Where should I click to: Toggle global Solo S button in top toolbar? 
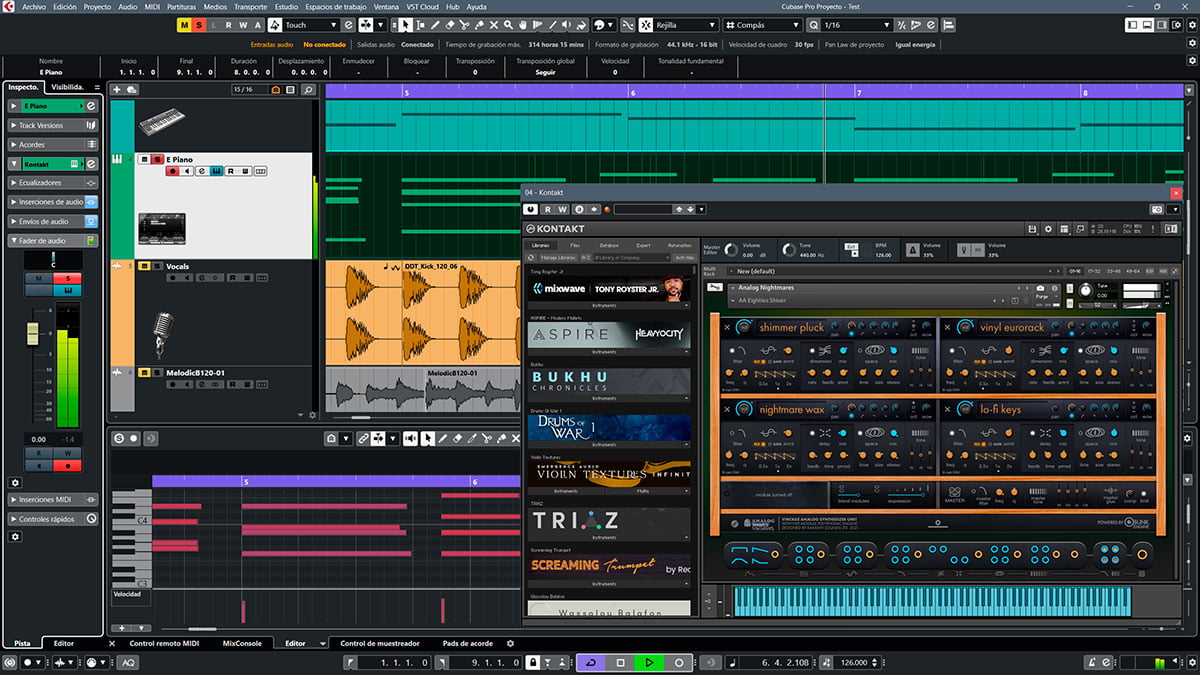pos(199,25)
